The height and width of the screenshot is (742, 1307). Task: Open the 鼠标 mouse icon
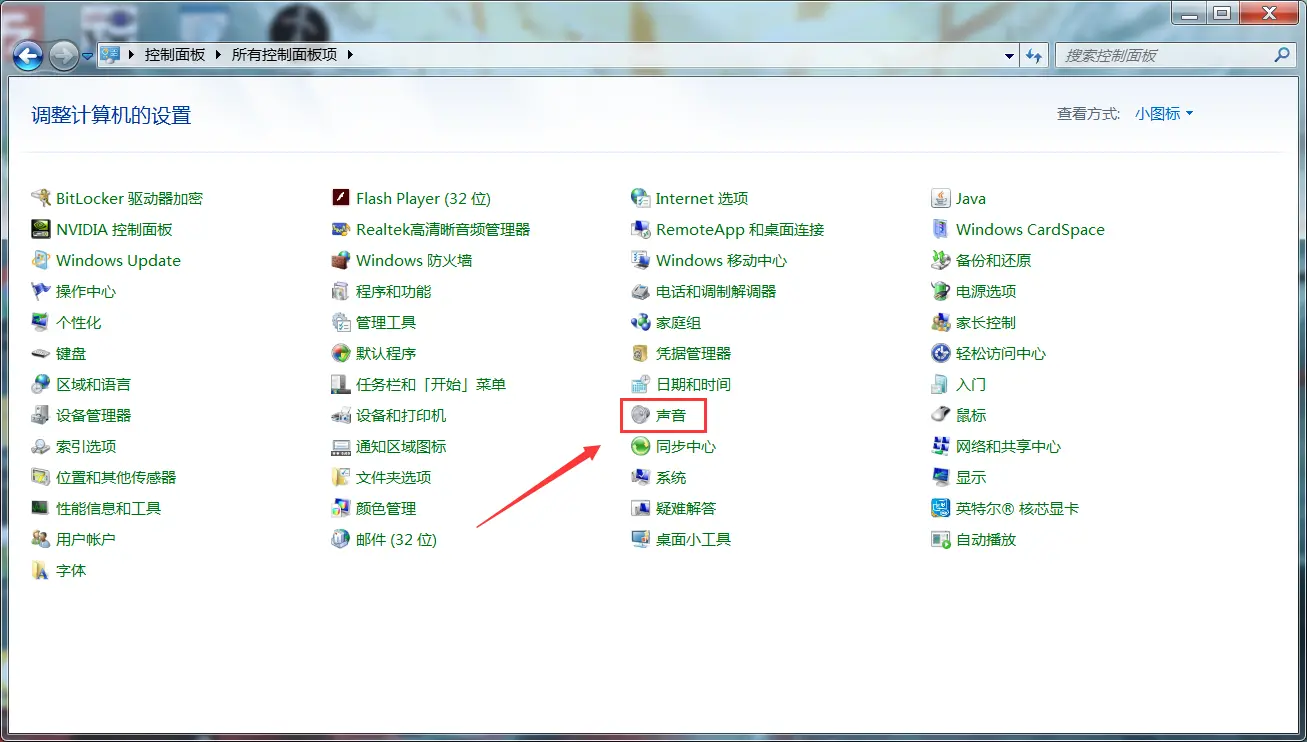coord(940,415)
